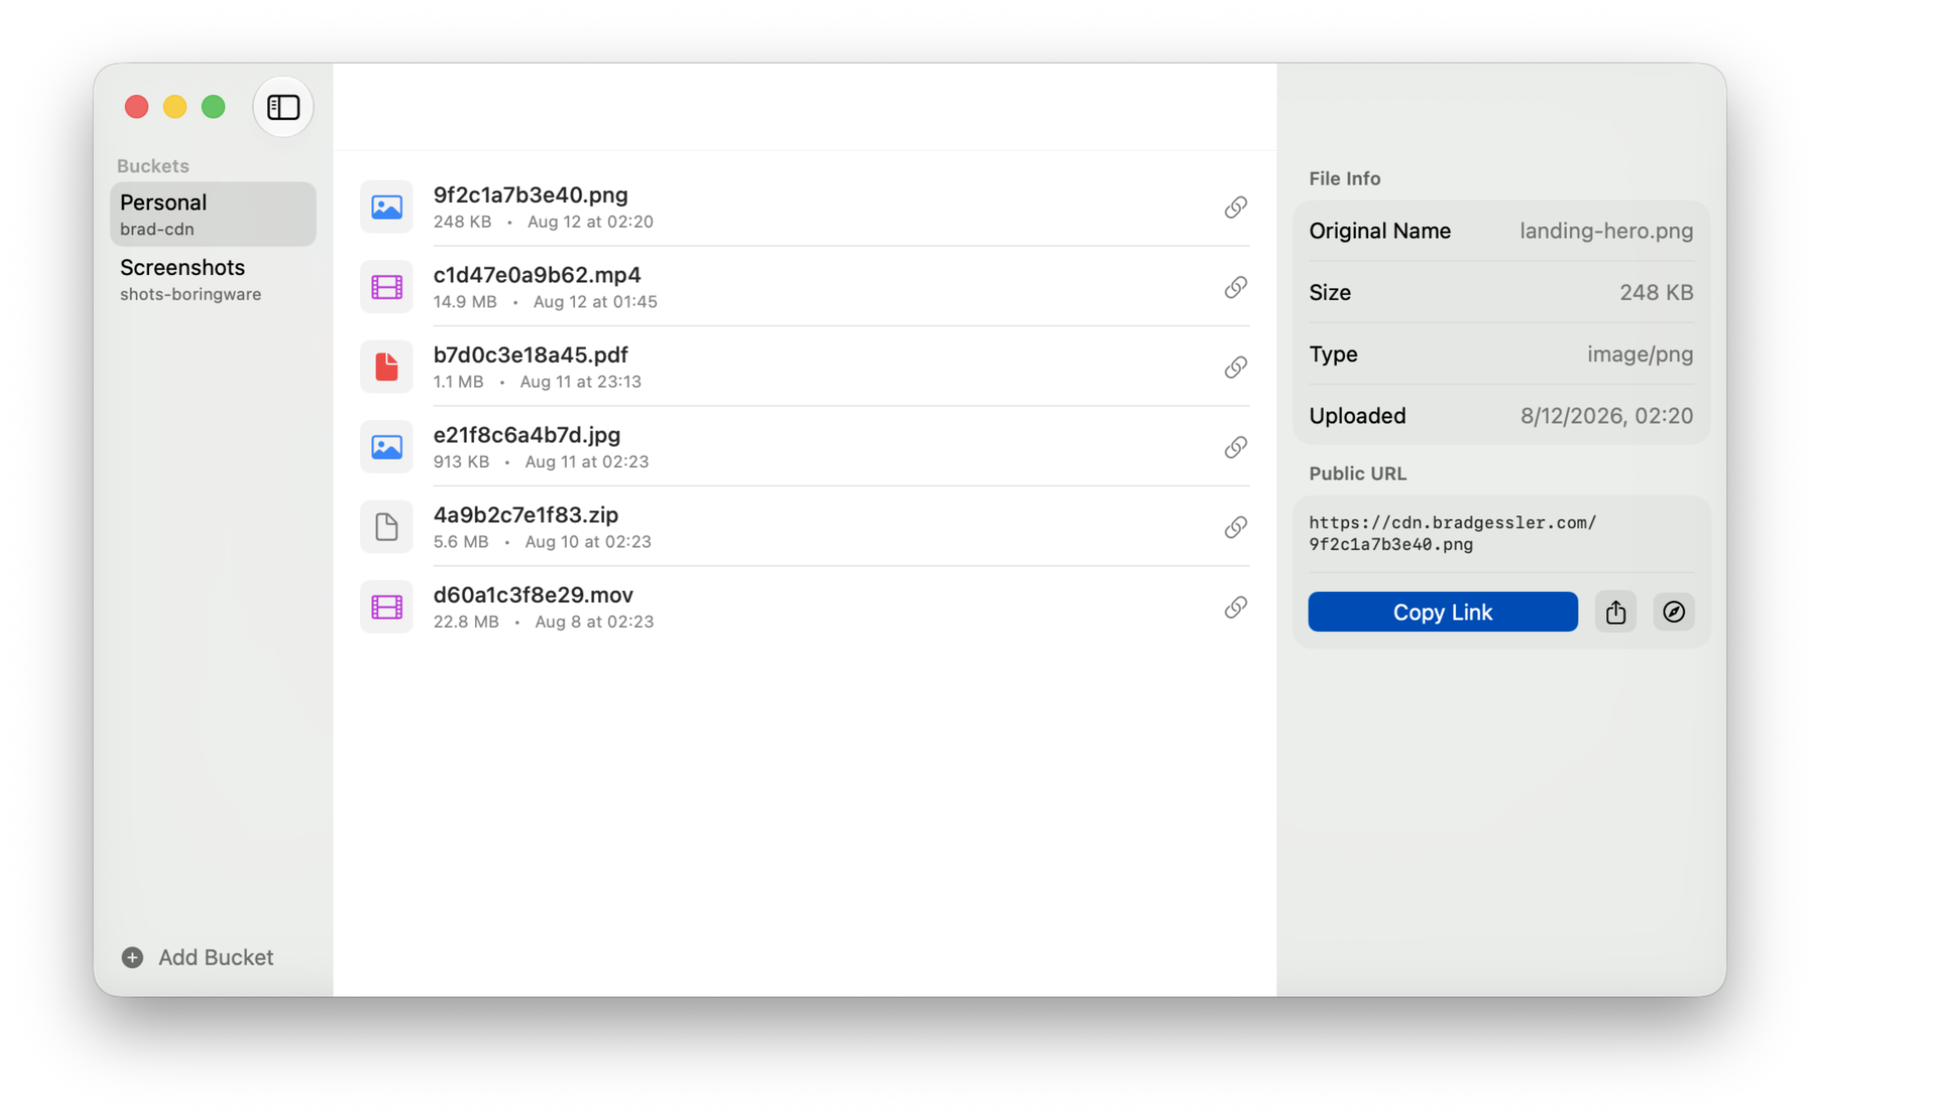
Task: Click the Buckets sidebar heading
Action: point(153,166)
